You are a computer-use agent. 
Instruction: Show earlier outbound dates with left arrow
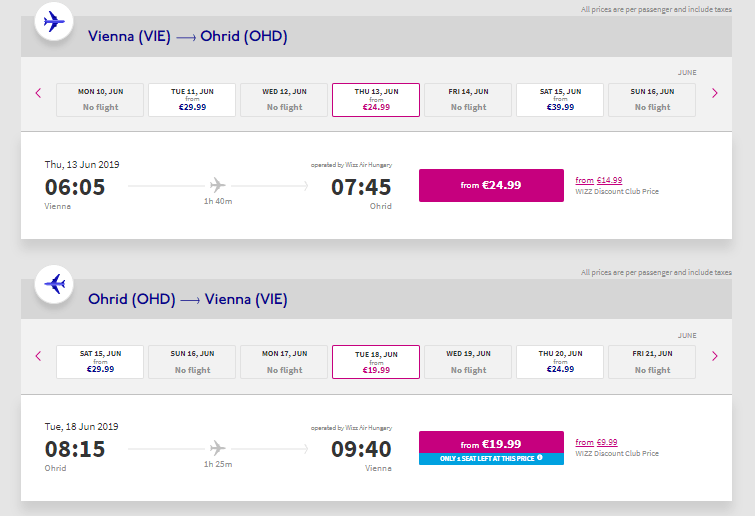(38, 93)
